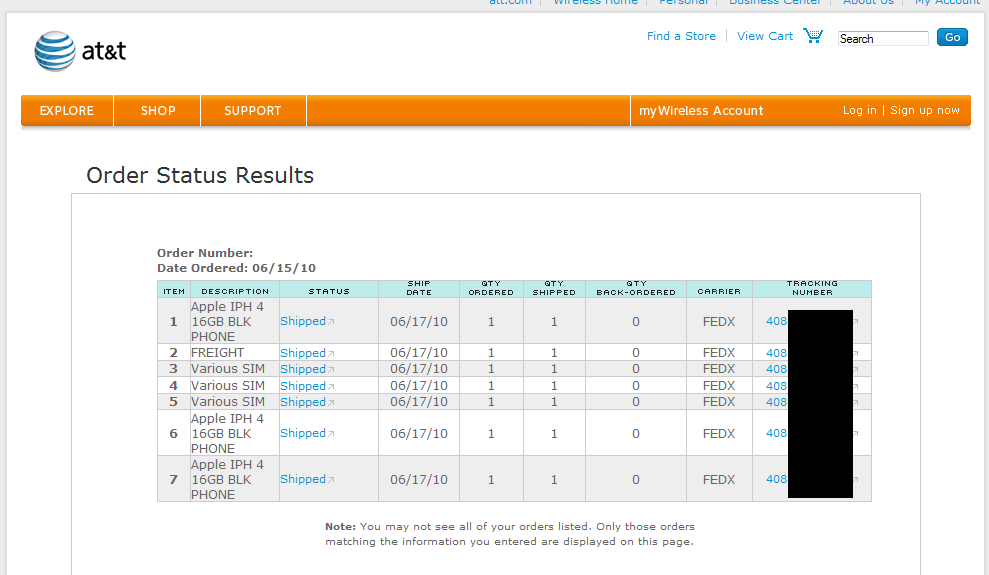Open the SHOP menu
989x575 pixels.
pyautogui.click(x=158, y=110)
